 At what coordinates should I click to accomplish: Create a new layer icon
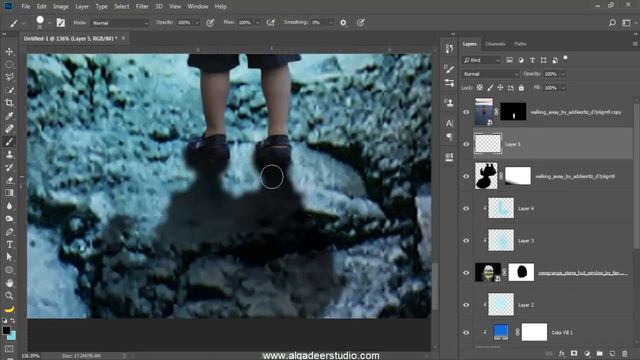612,353
